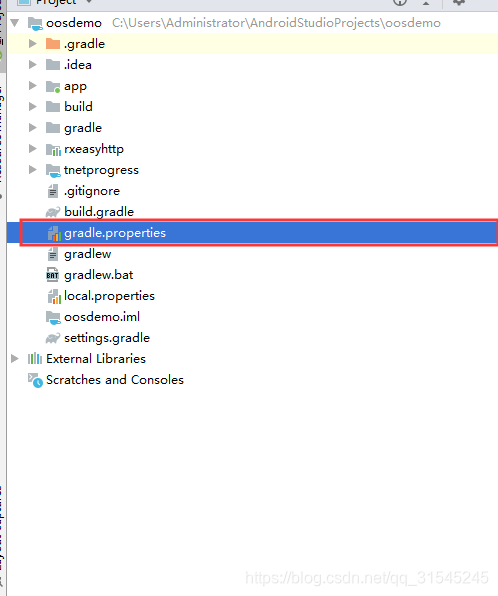
Task: Expand the External Libraries arrow
Action: point(15,358)
